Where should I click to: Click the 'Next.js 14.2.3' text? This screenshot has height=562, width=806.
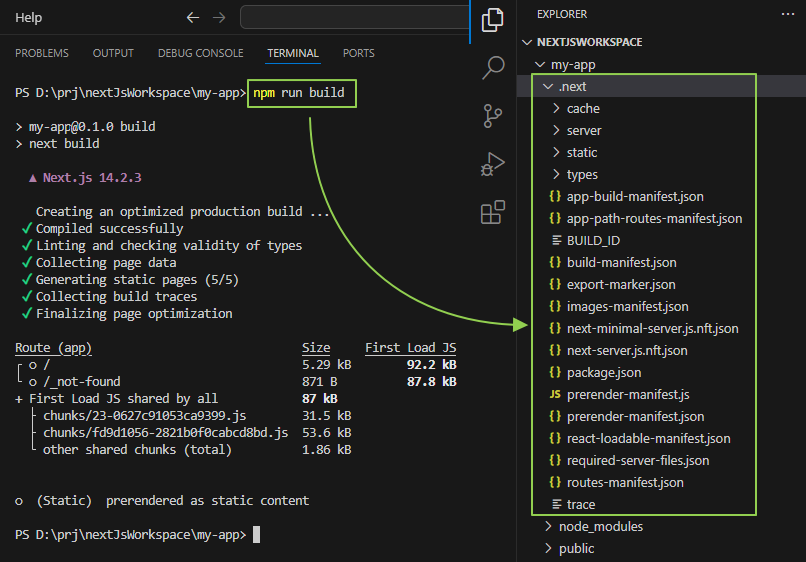pos(92,178)
